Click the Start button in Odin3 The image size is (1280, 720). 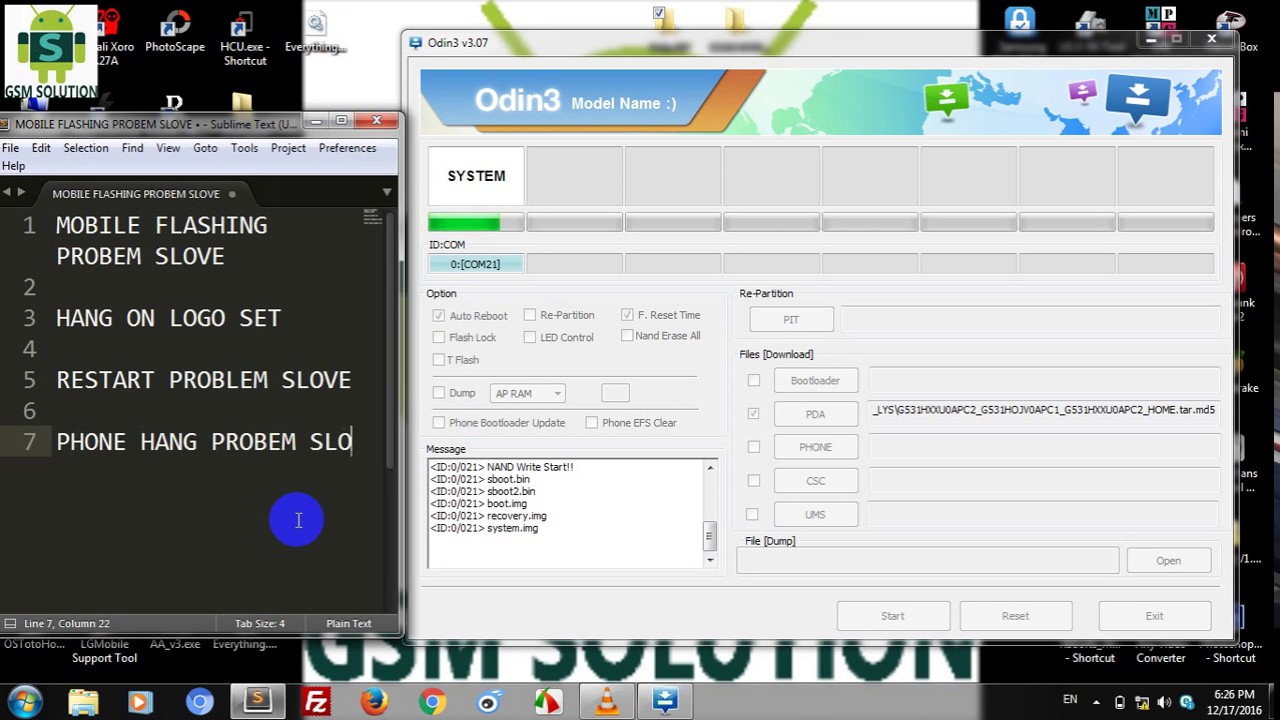pyautogui.click(x=892, y=616)
